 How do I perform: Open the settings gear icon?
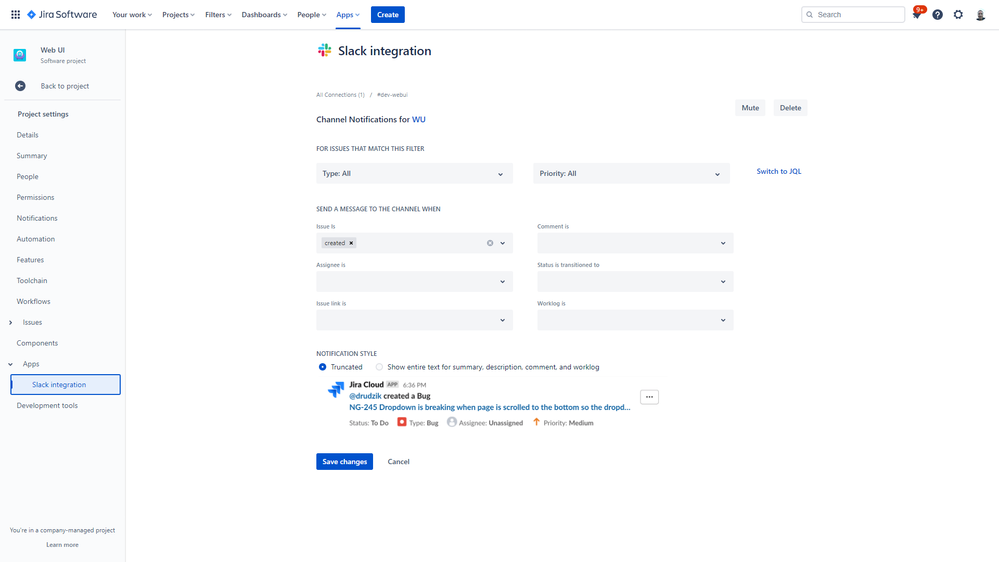pos(958,14)
